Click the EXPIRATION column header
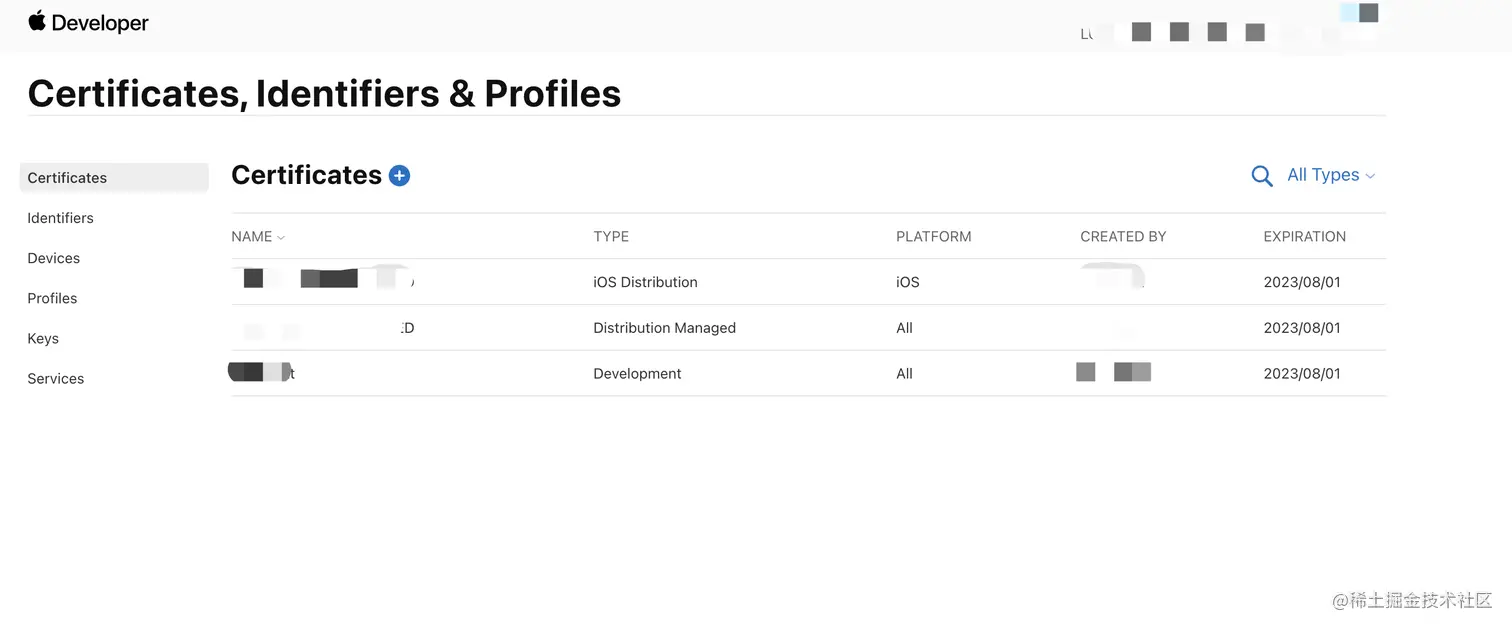Screen dimensions: 1512x630 tap(1304, 237)
